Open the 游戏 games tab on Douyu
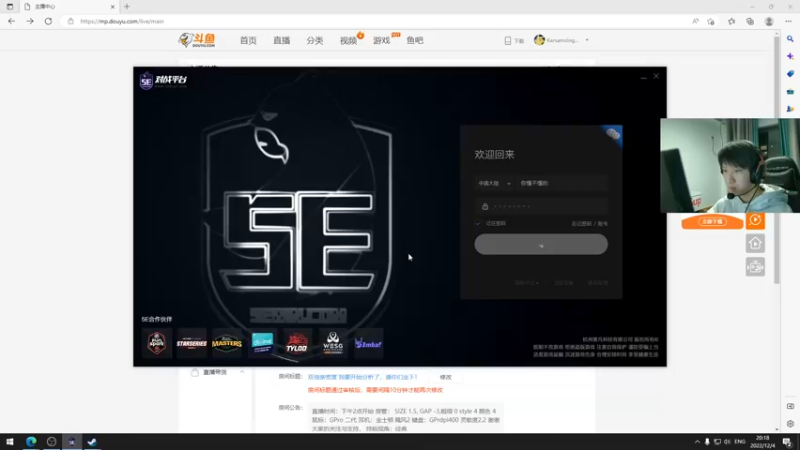 tap(382, 40)
